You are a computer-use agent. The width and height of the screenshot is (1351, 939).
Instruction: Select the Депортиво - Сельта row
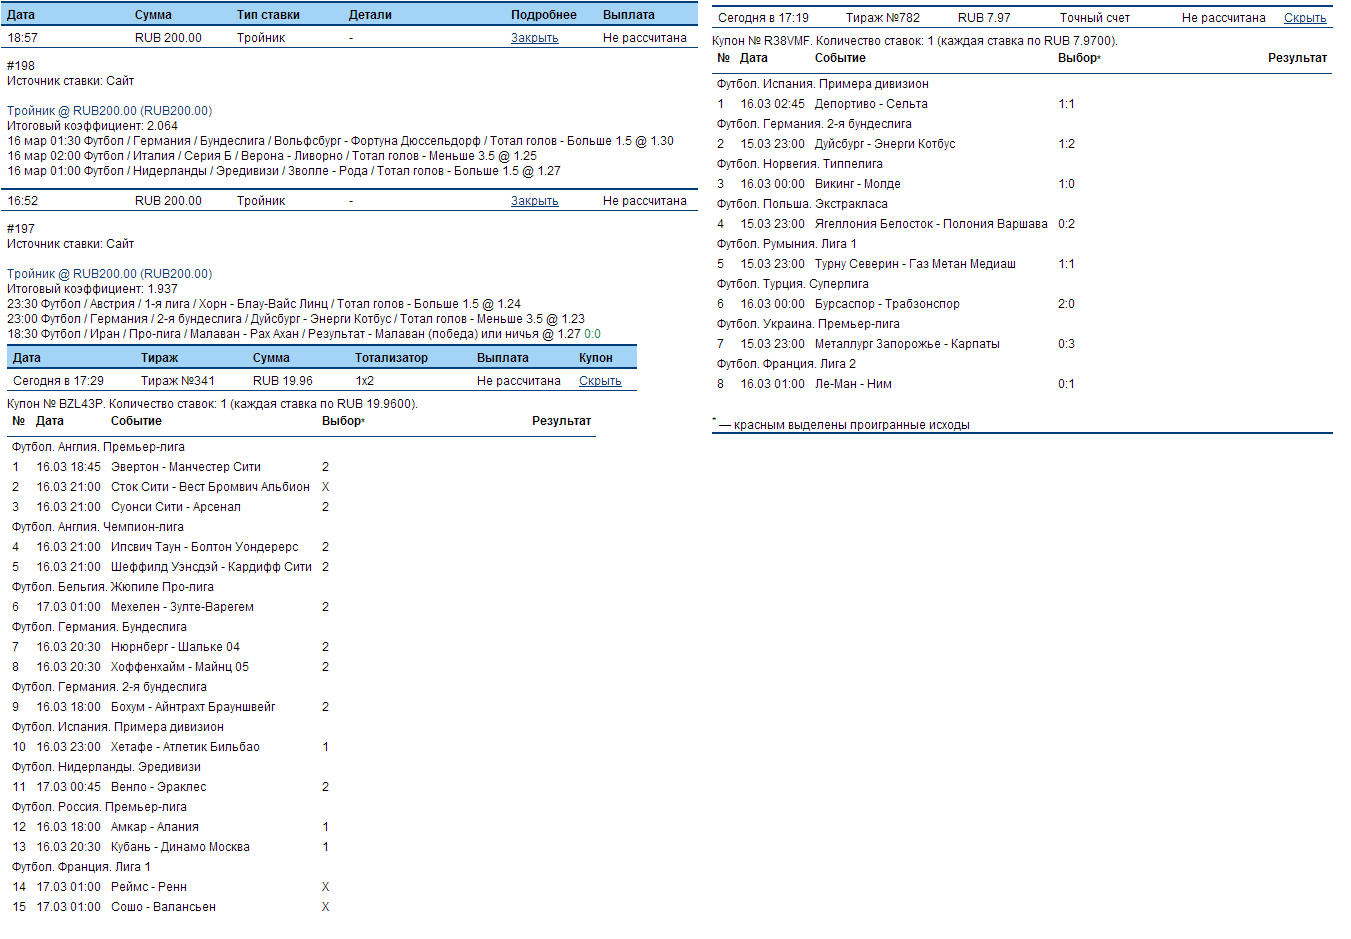coord(1022,104)
